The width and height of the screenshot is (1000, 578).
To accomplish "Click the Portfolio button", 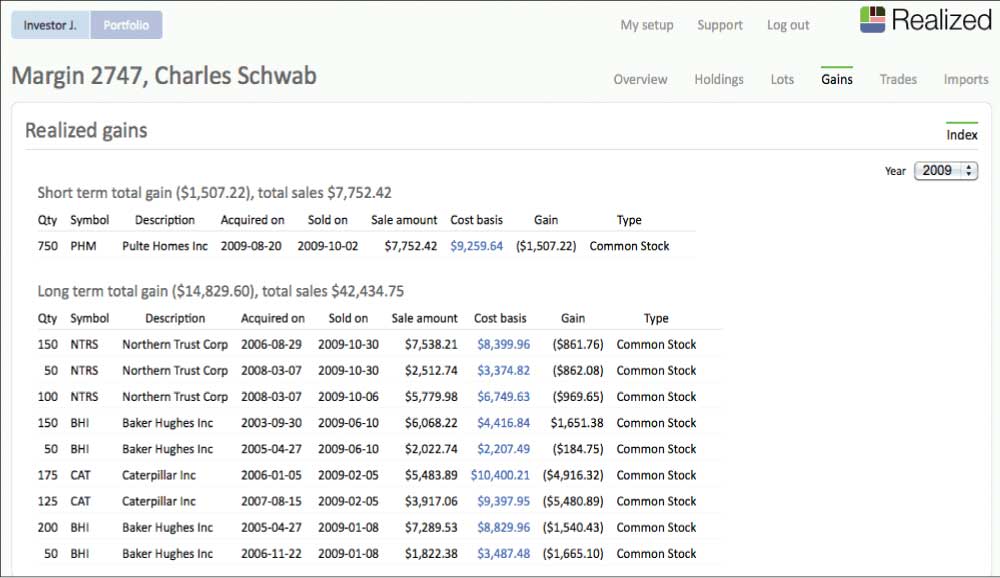I will tap(126, 25).
